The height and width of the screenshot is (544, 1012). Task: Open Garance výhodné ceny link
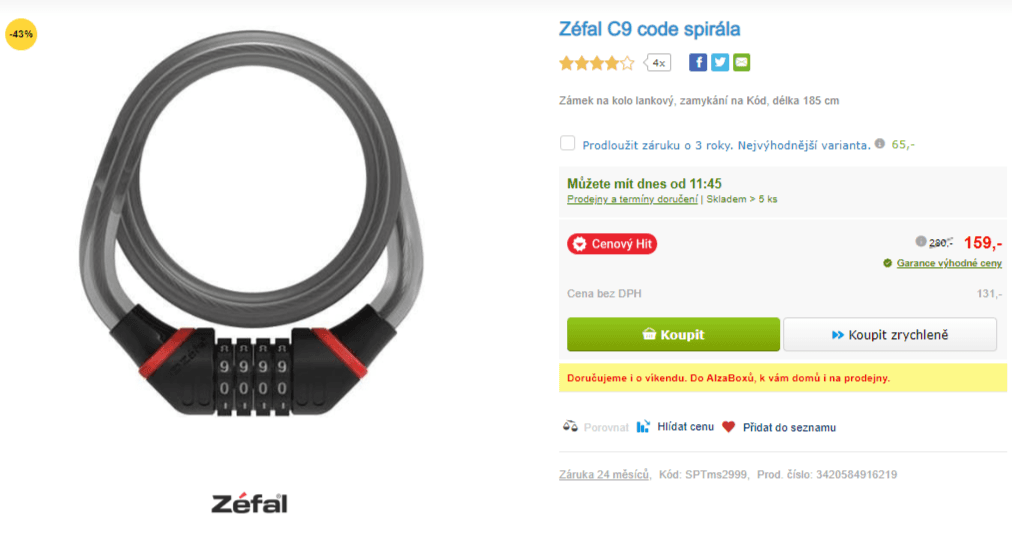pos(949,263)
